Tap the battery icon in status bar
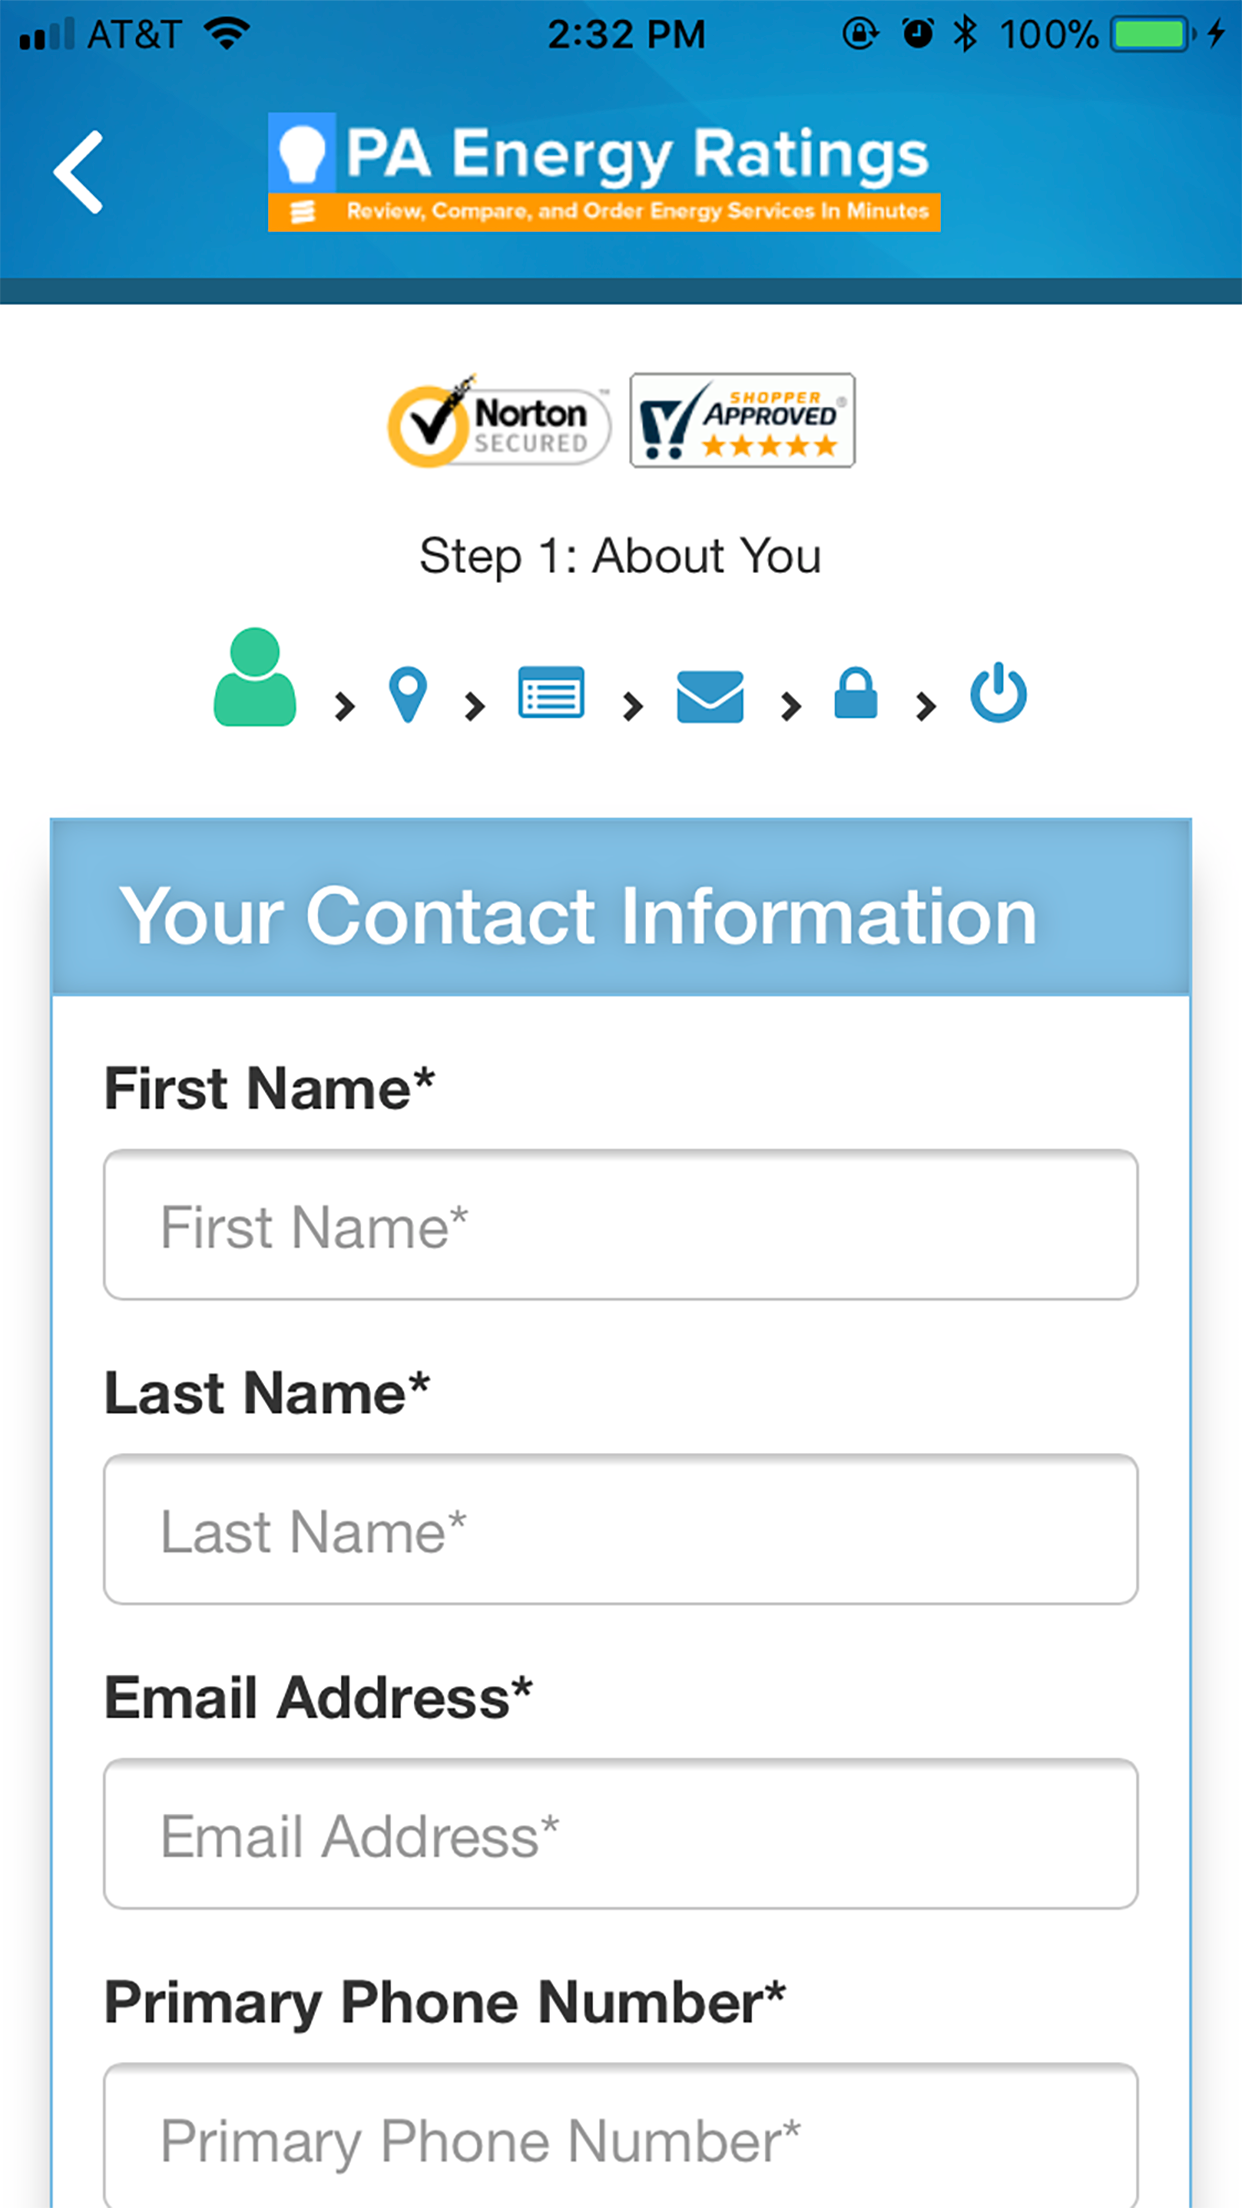The image size is (1242, 2208). point(1153,35)
